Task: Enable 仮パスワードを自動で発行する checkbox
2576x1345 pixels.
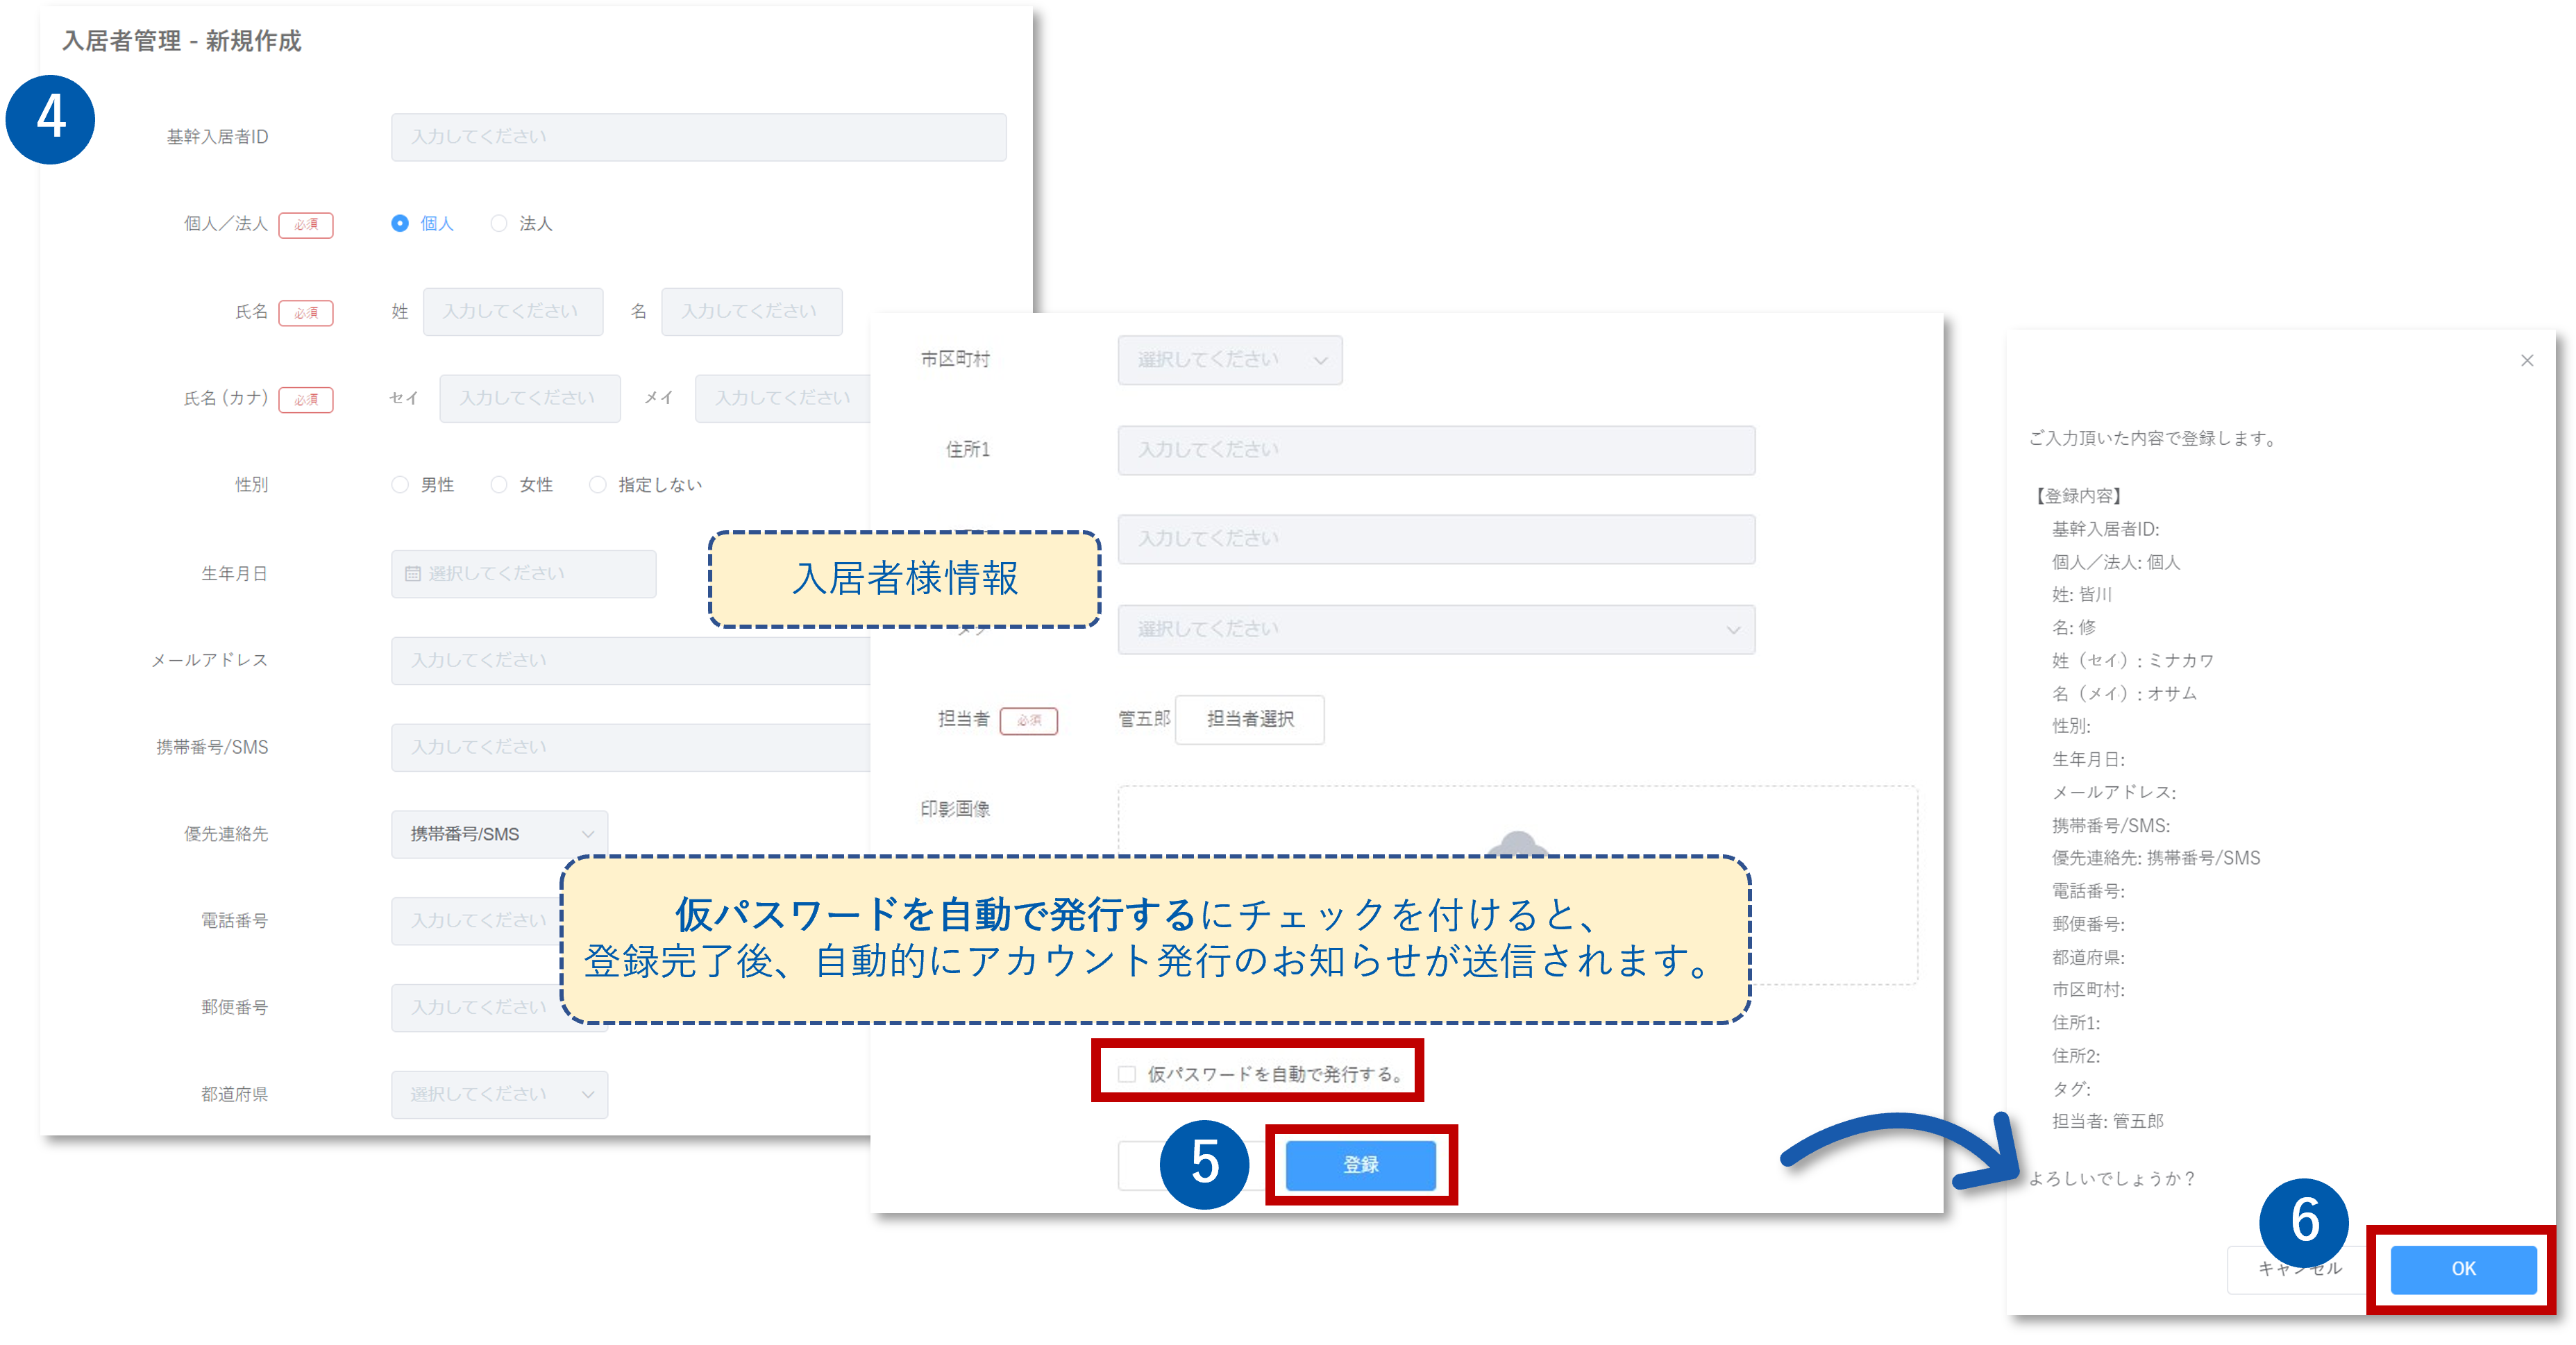Action: point(1127,1073)
